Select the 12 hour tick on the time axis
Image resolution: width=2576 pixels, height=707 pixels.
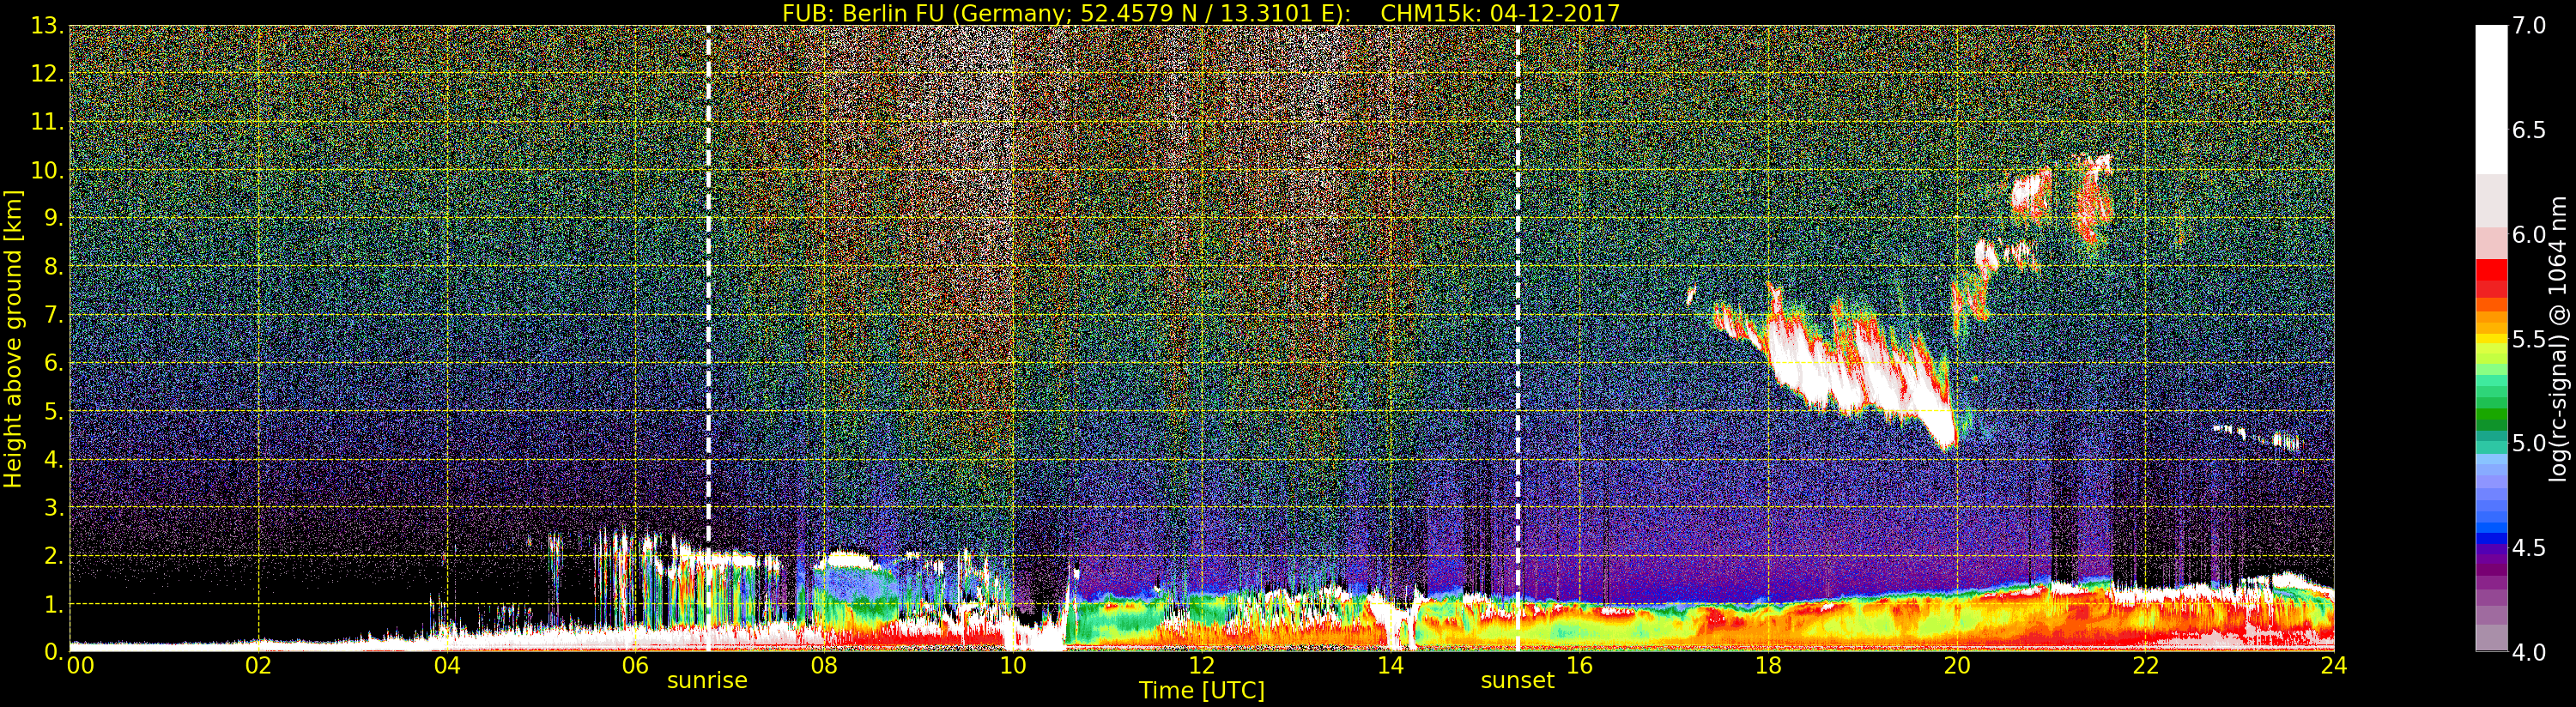tap(1201, 666)
